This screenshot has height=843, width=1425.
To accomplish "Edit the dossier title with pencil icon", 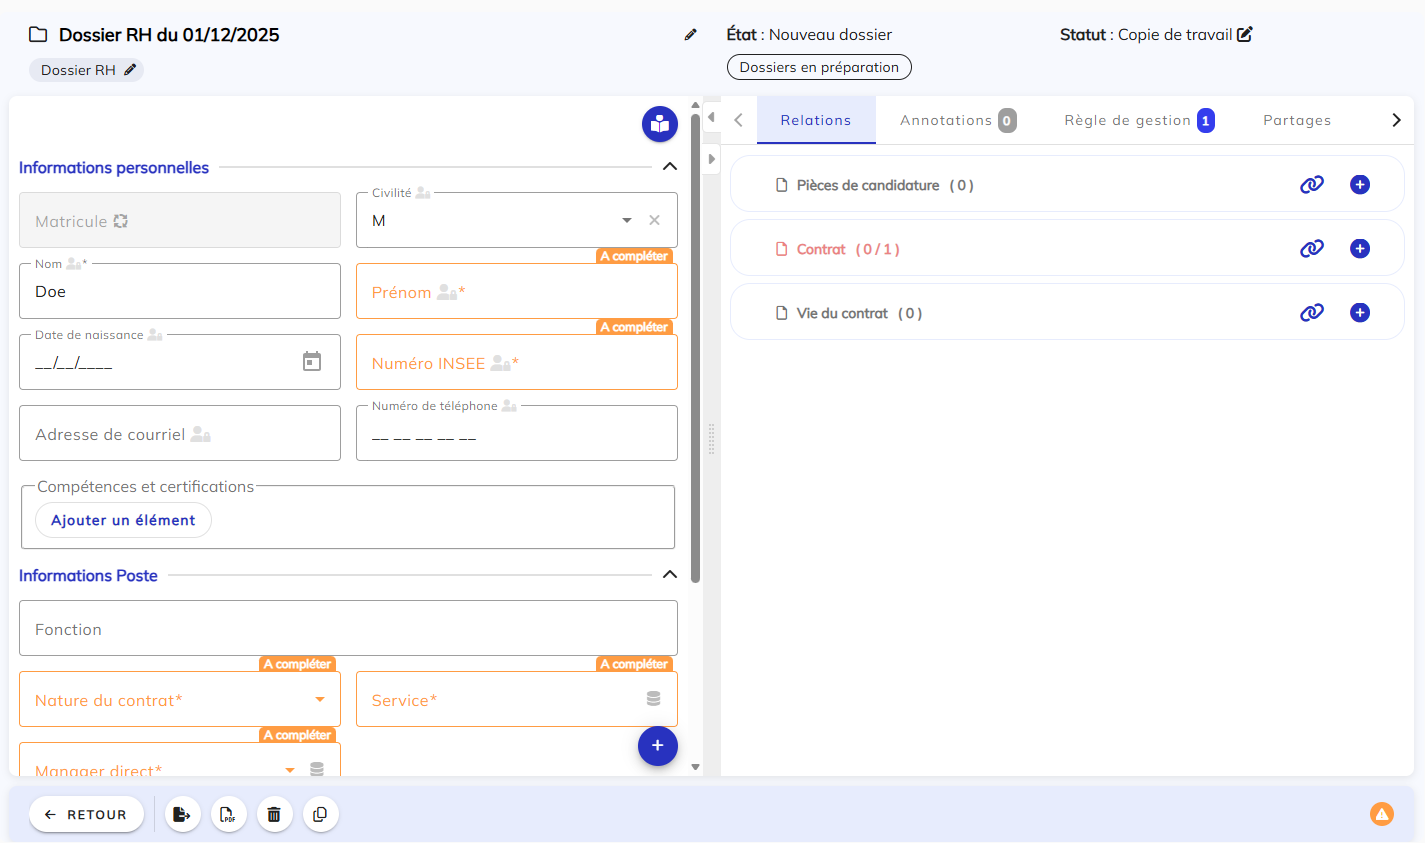I will [690, 35].
